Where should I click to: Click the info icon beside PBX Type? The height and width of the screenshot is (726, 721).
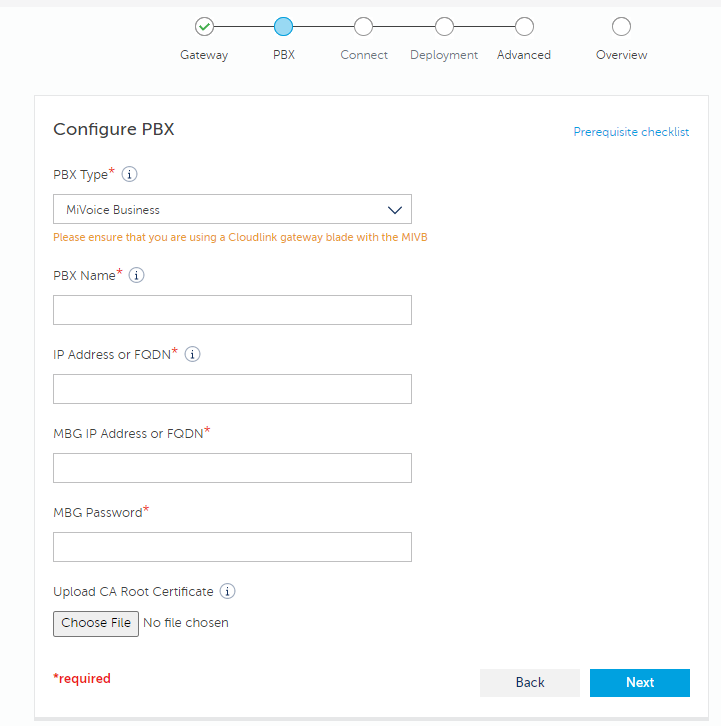click(129, 175)
